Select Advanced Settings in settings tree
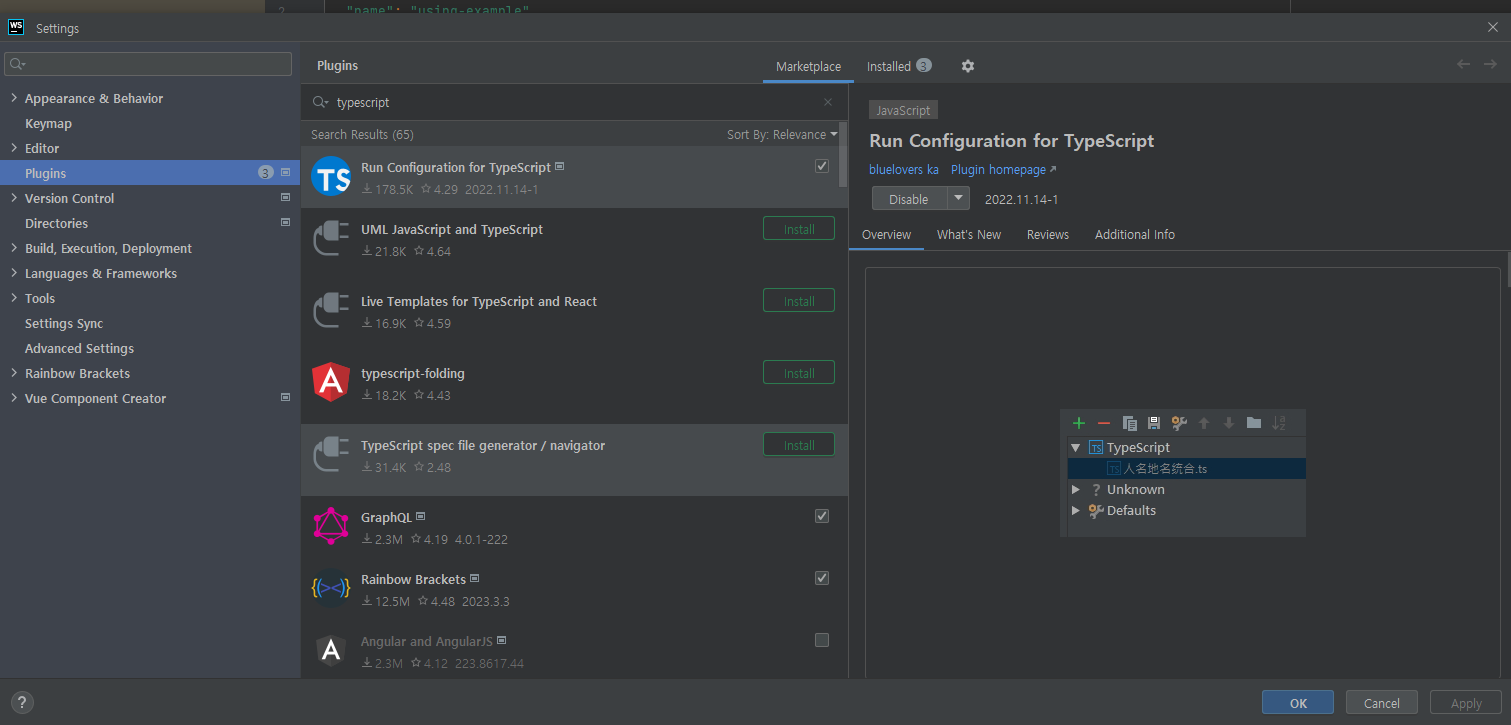The image size is (1511, 725). point(79,348)
